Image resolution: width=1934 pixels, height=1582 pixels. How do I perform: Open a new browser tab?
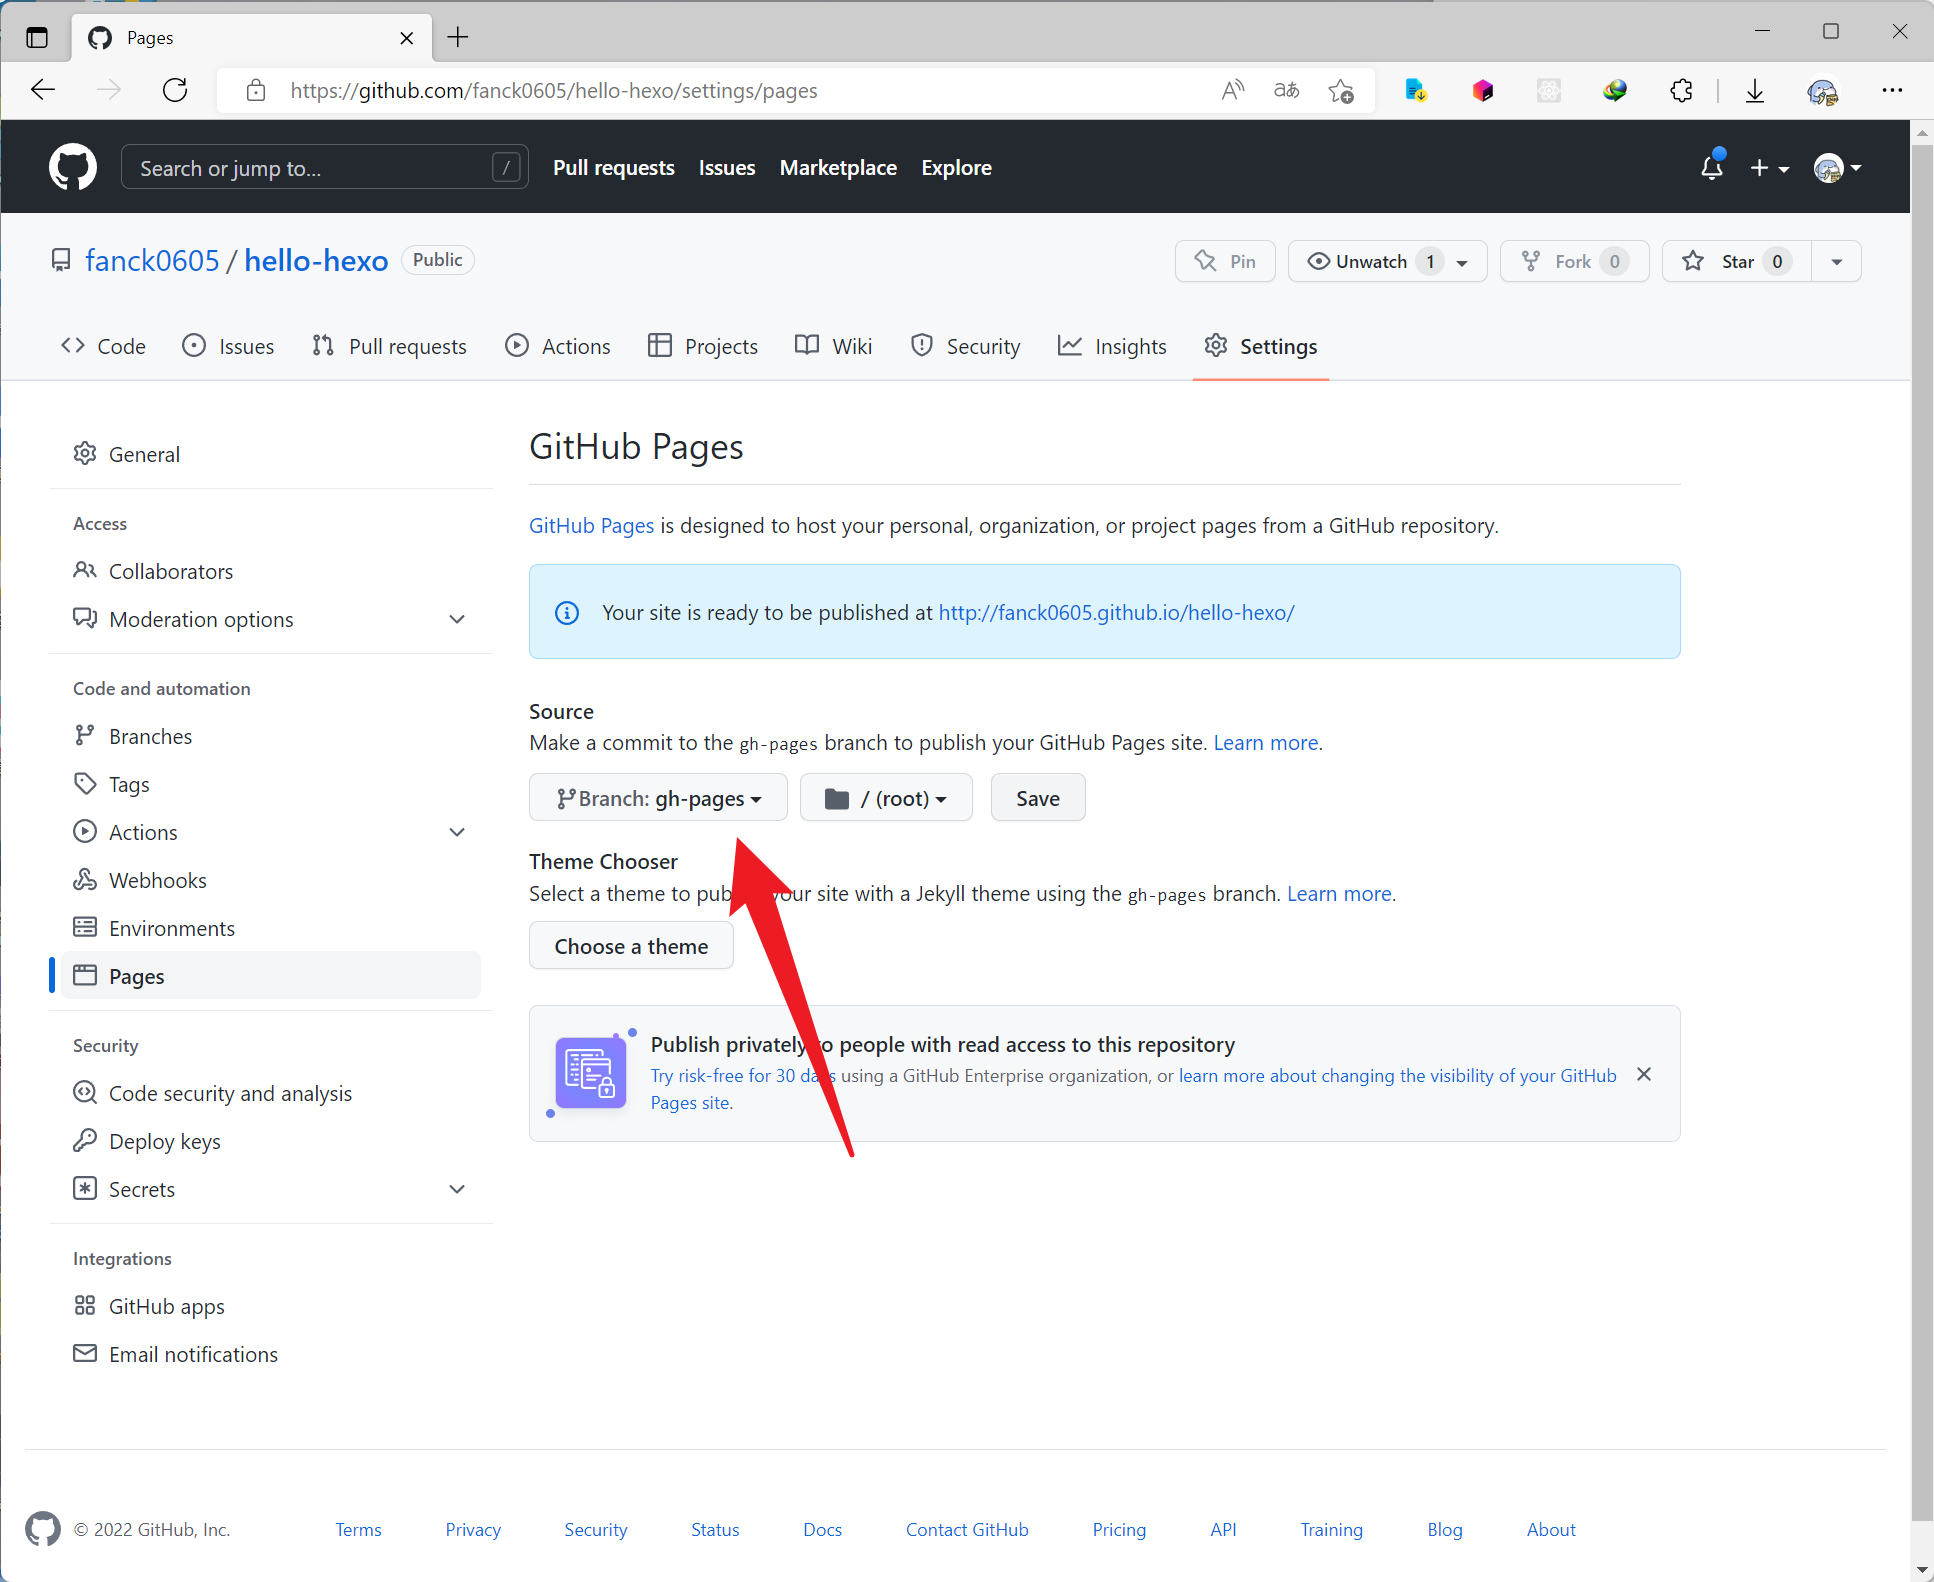pyautogui.click(x=458, y=37)
